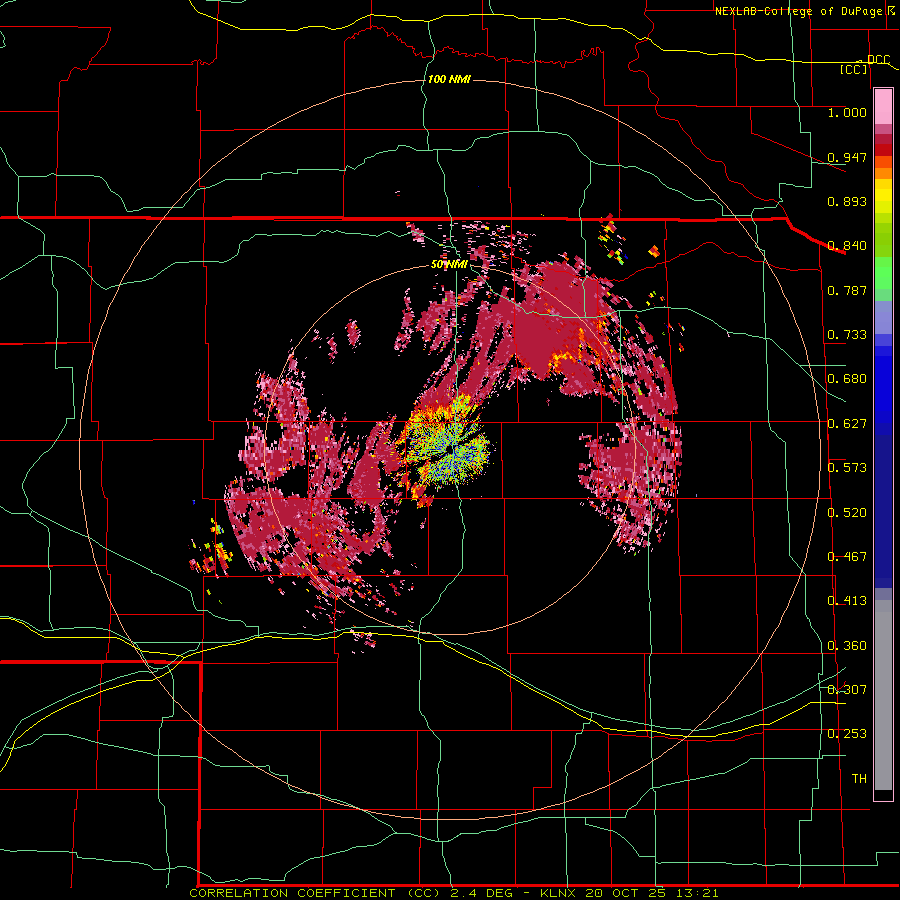Click the 0.520 scale value
Screen dimensions: 900x900
tap(847, 513)
